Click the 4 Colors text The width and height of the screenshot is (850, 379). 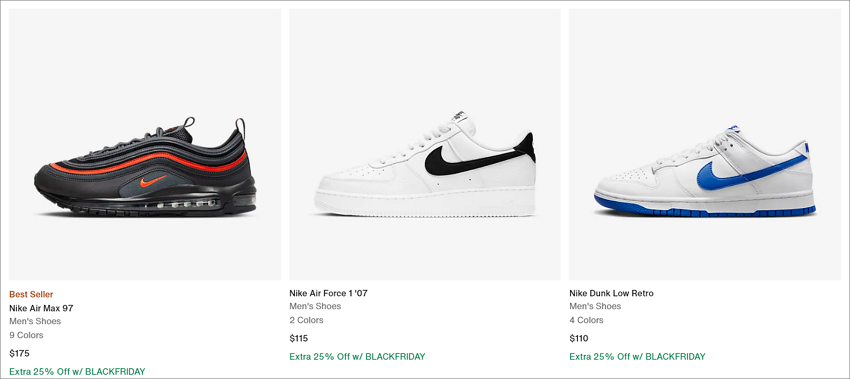(x=586, y=320)
